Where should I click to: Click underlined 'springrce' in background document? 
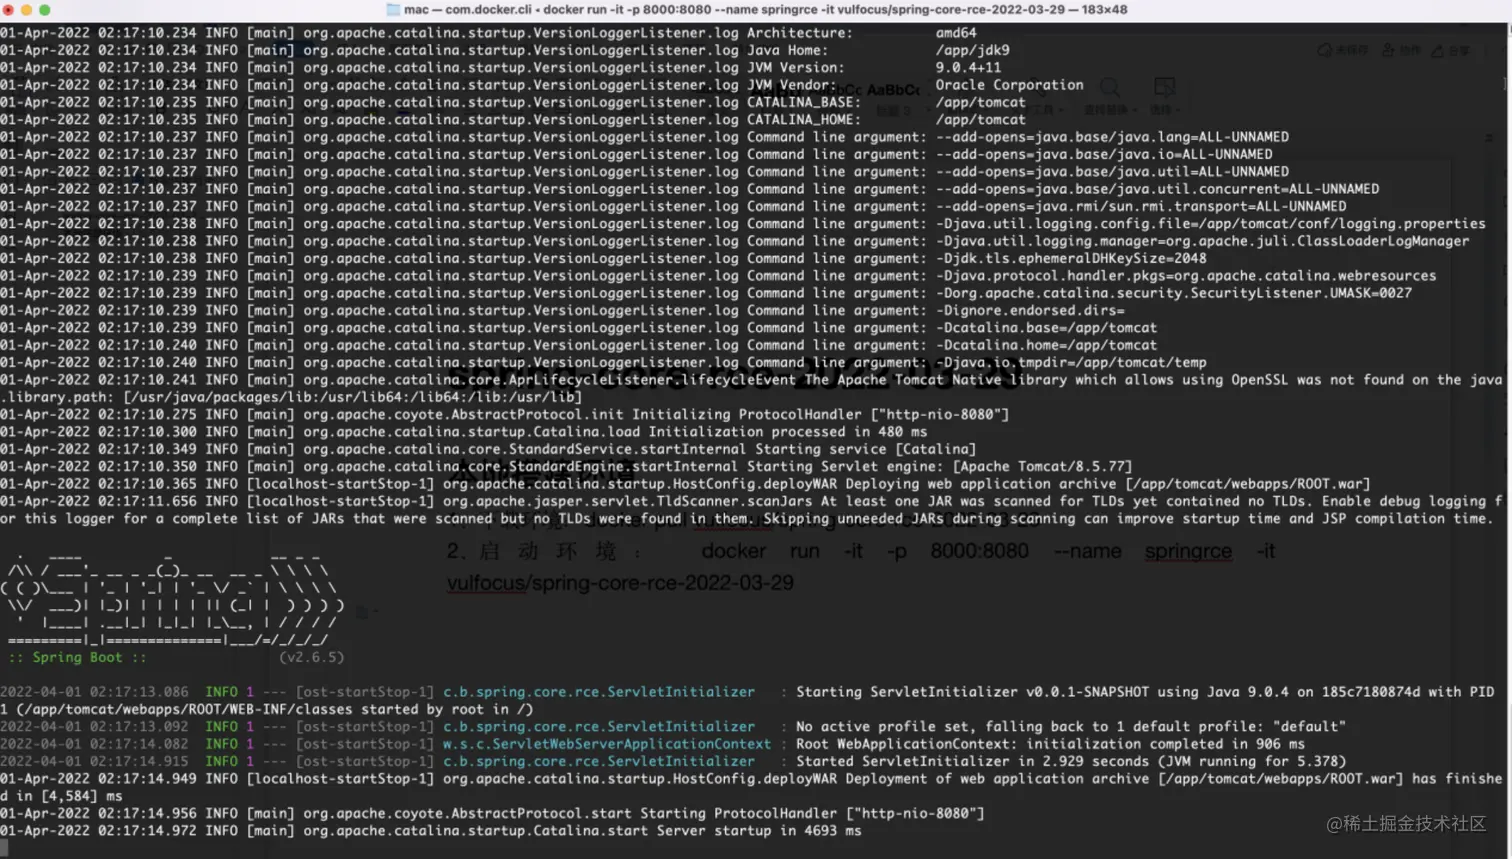coord(1188,551)
